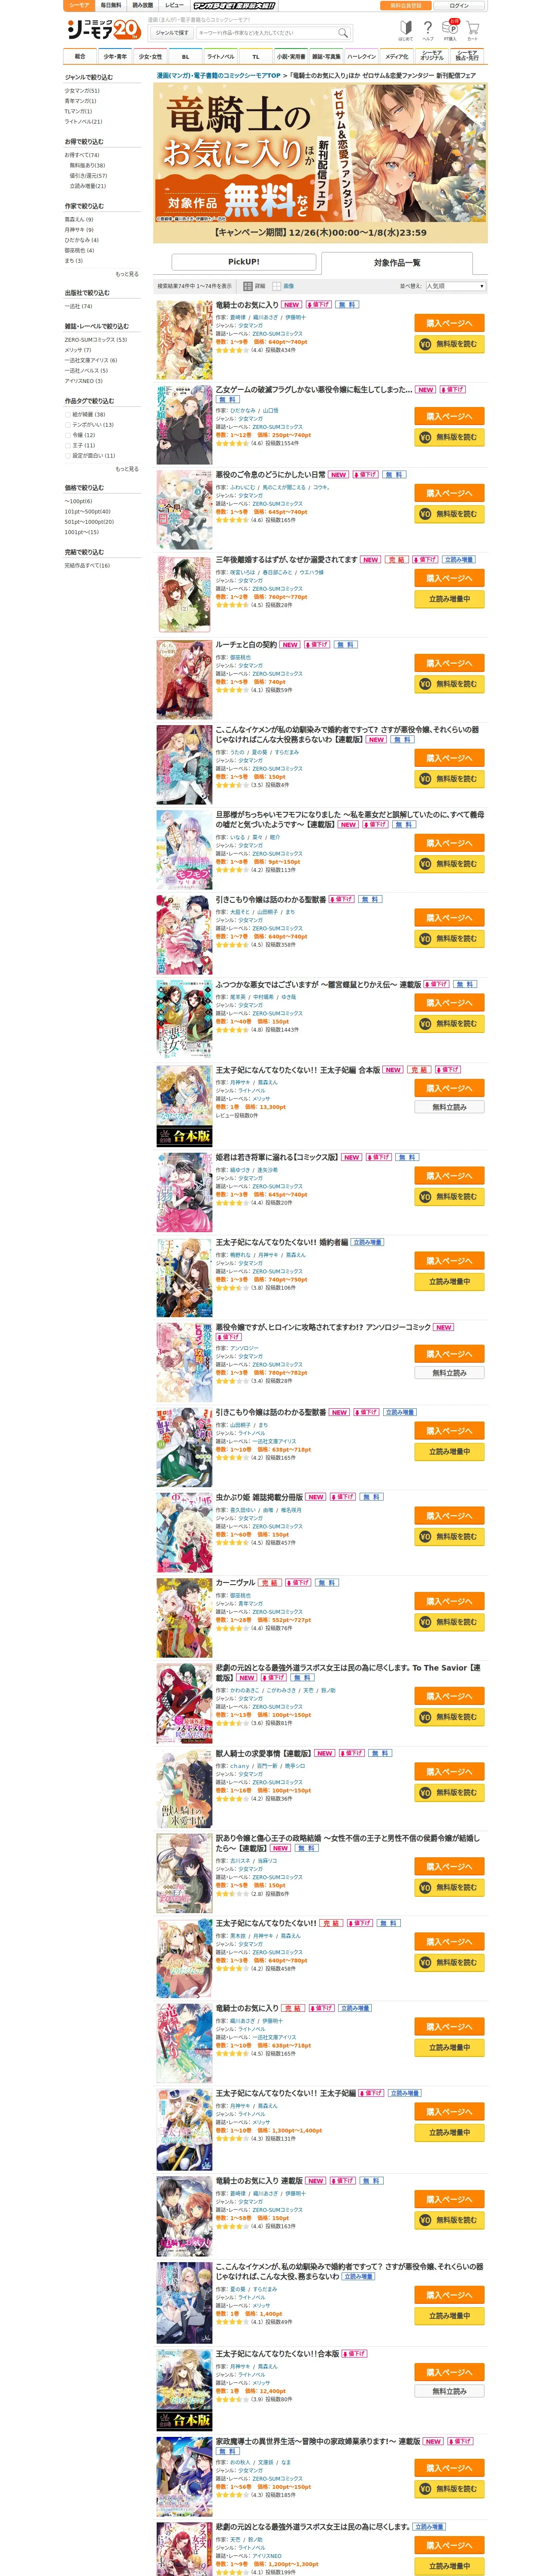Click the search magnifier icon
Screen dimensions: 551x2576
click(x=343, y=32)
